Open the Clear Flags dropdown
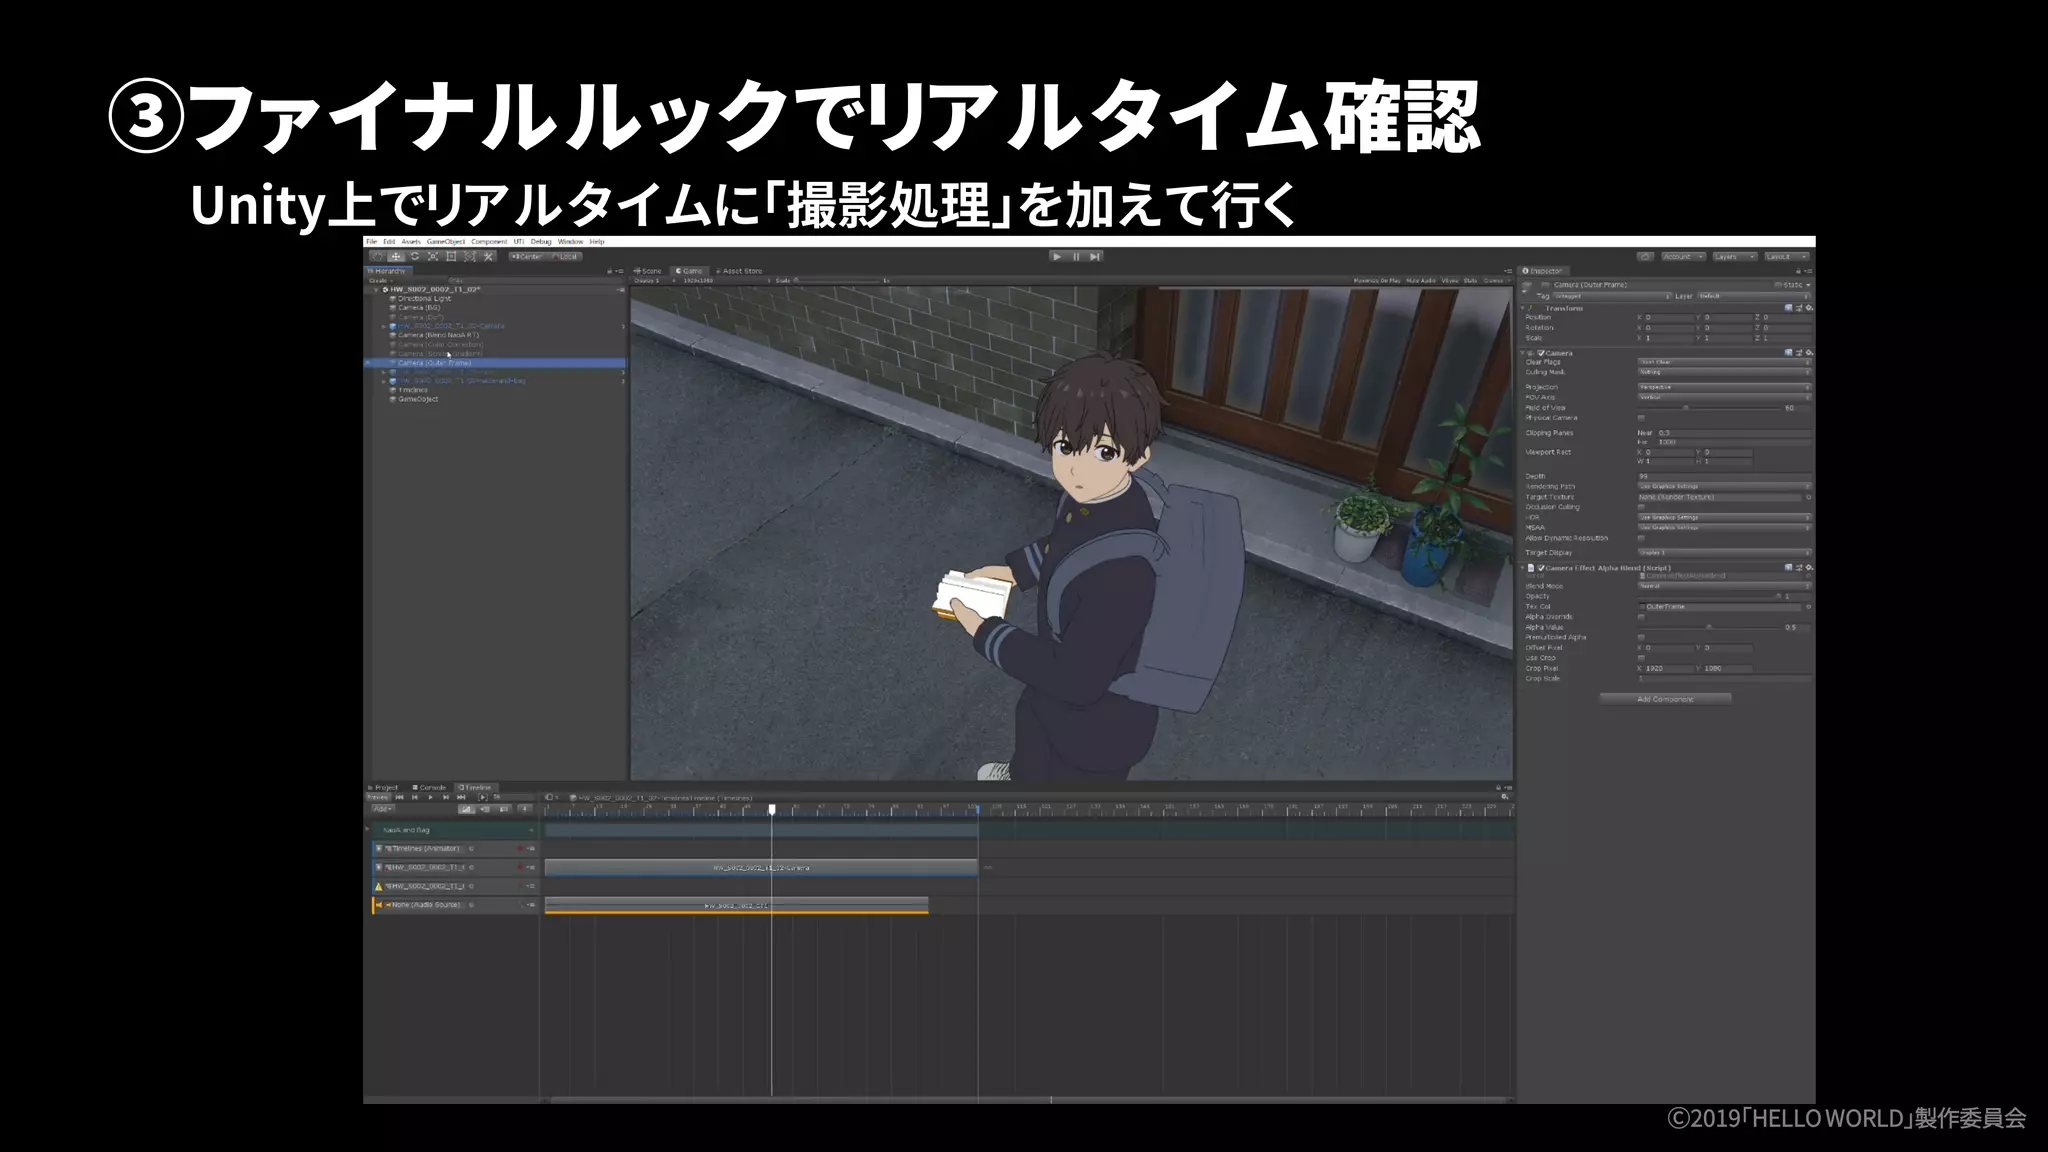 click(x=1724, y=362)
